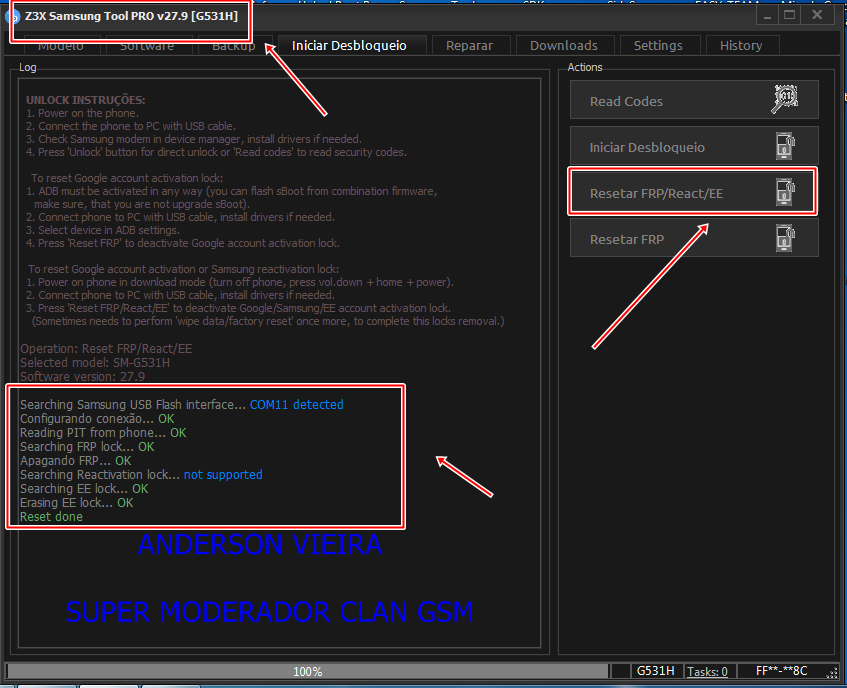Click 'Selected model: SM-G531H' log line
The height and width of the screenshot is (688, 847).
point(95,362)
